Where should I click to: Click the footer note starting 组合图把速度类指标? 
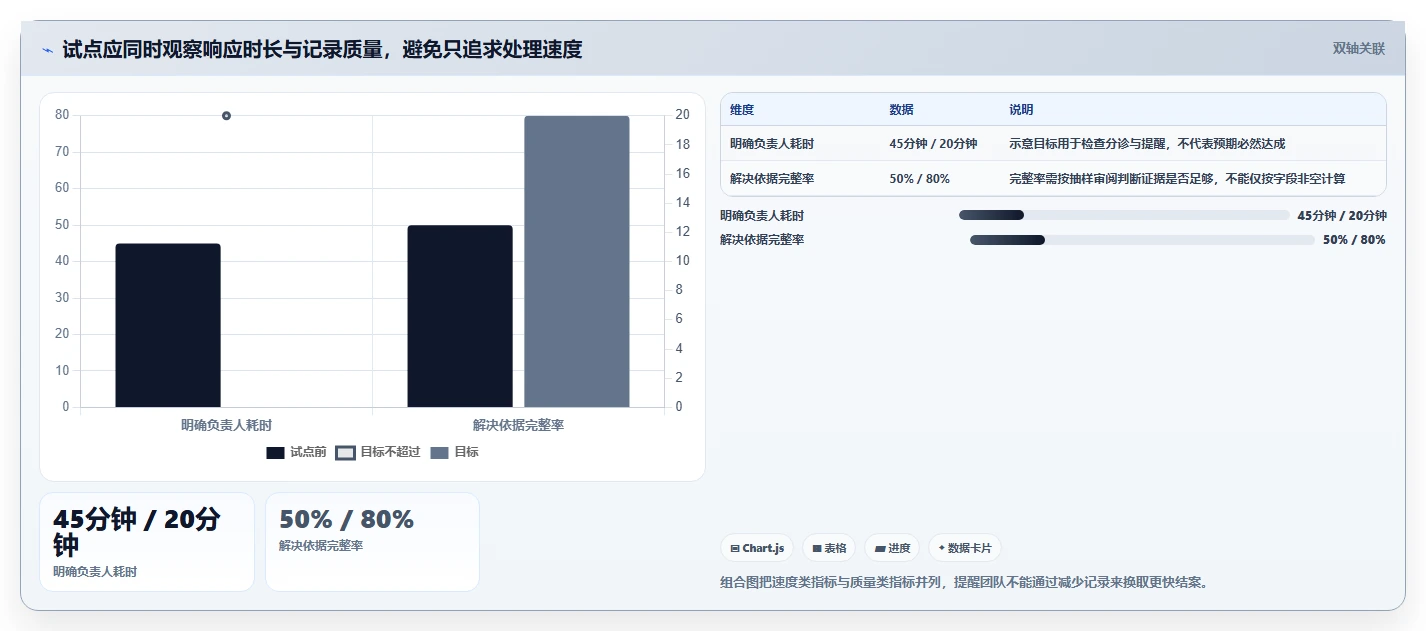pos(964,582)
